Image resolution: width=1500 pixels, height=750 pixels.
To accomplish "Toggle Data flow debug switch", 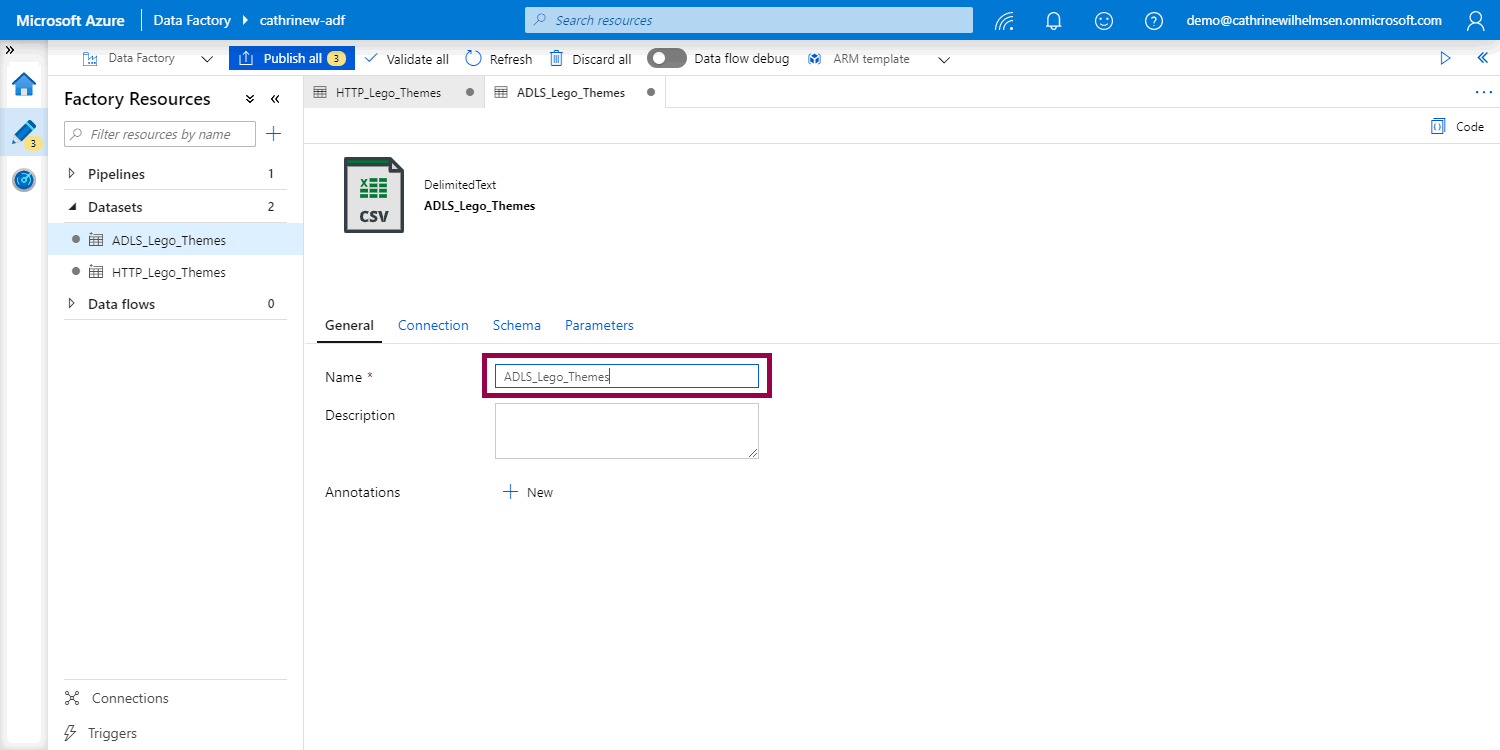I will 666,58.
